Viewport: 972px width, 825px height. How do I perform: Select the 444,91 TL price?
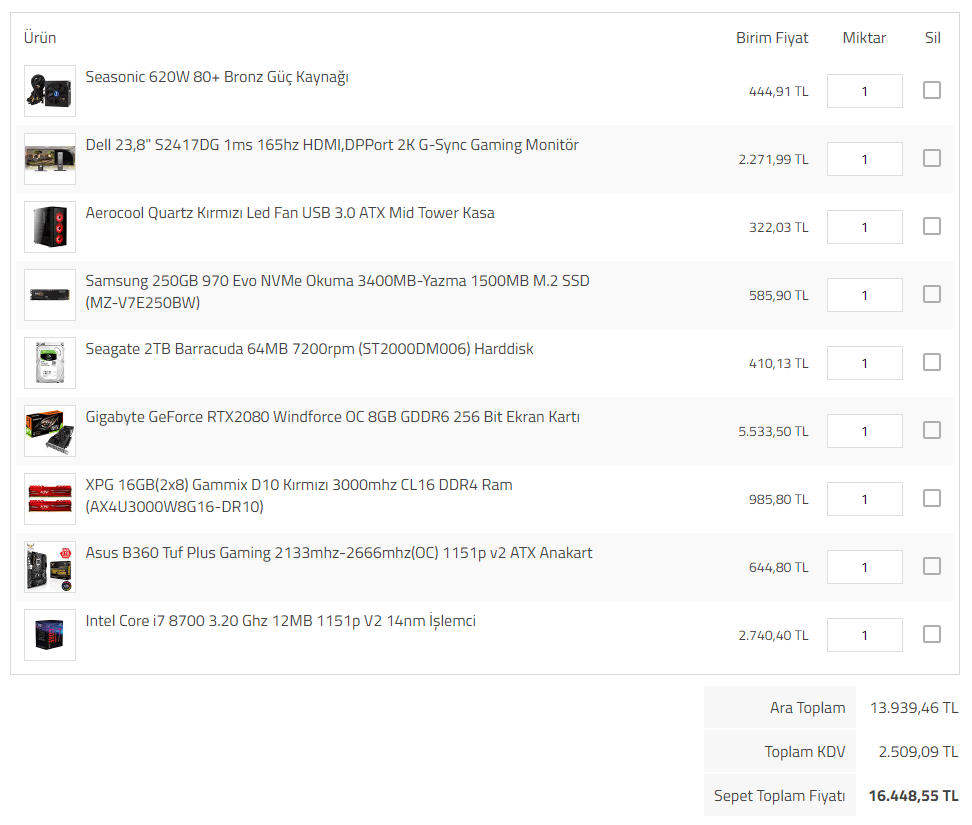779,92
